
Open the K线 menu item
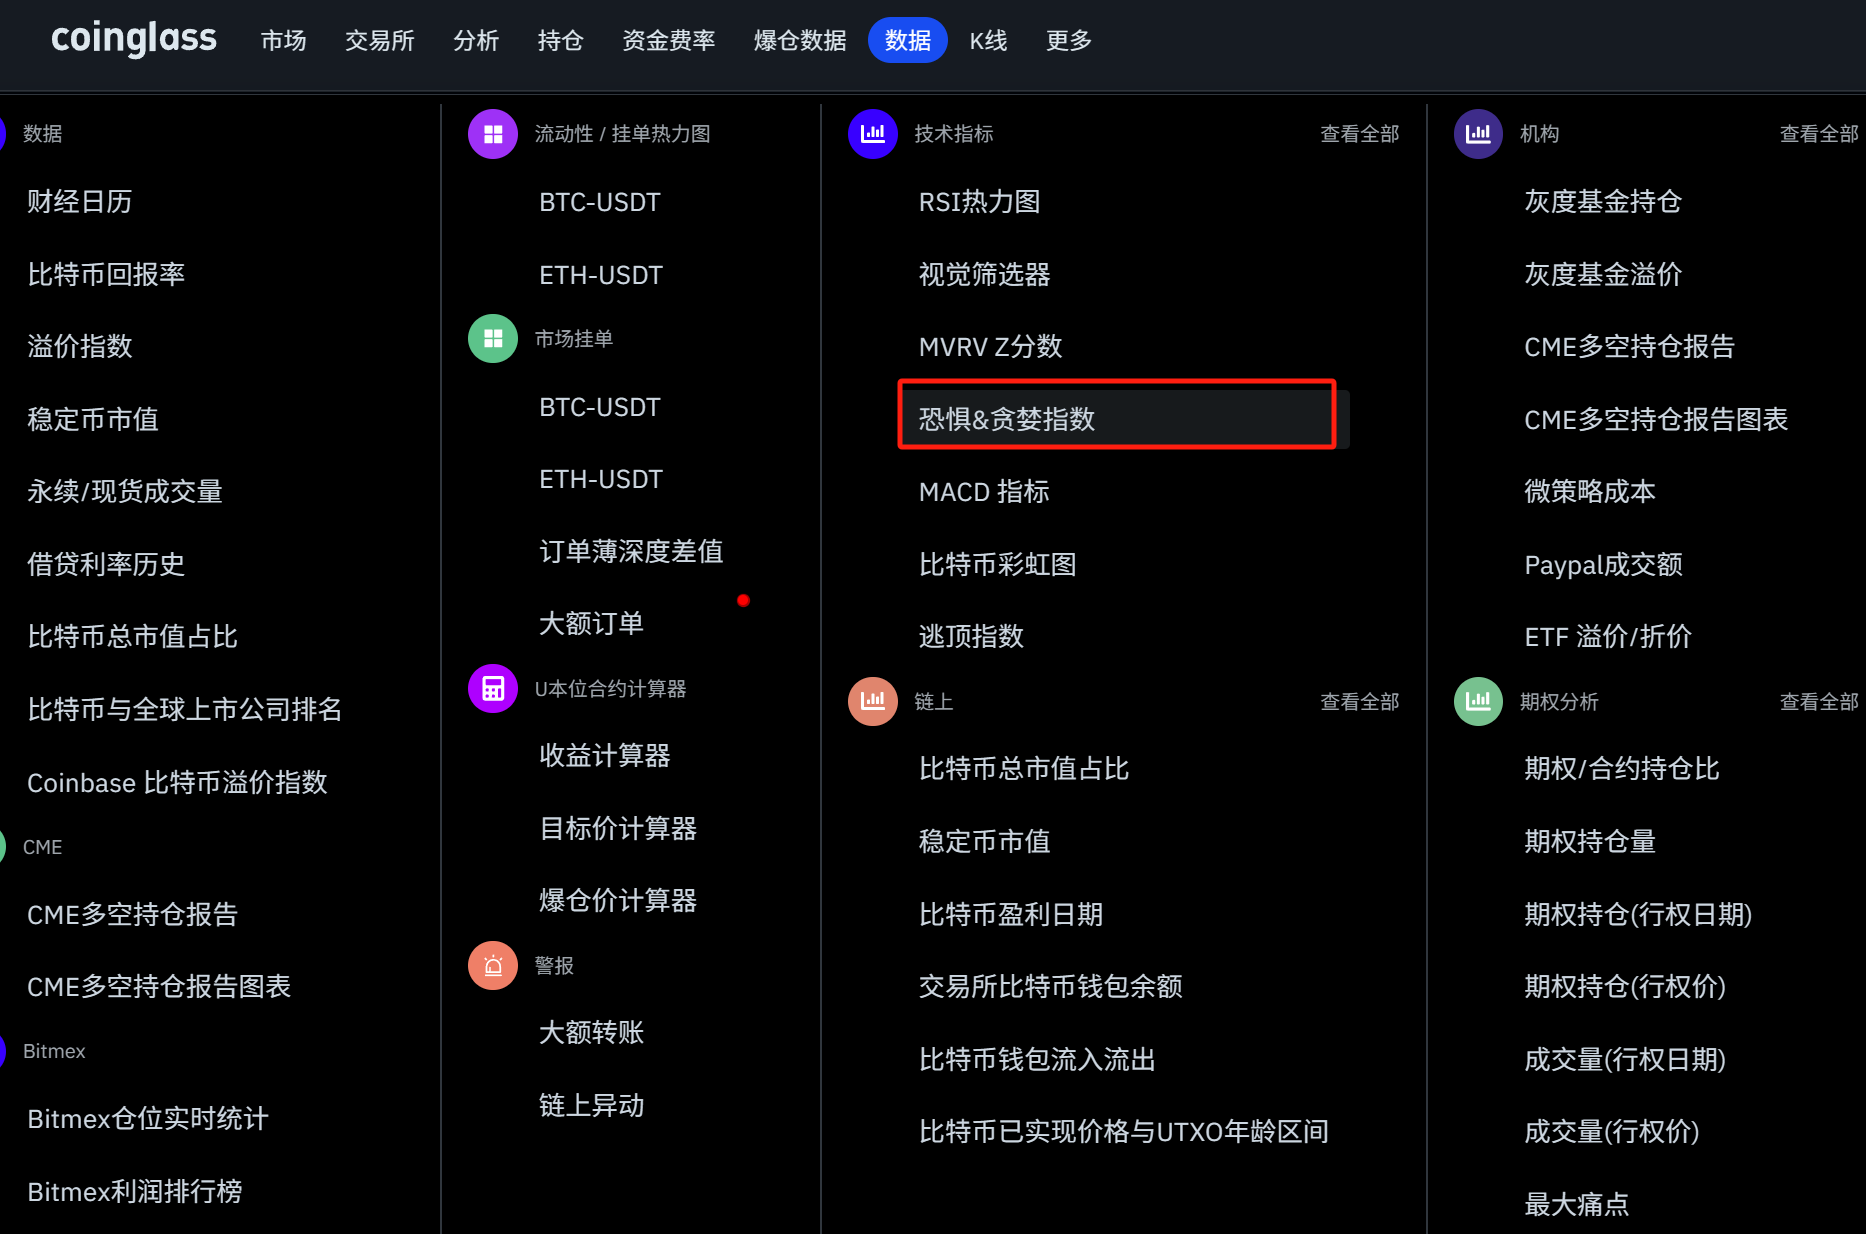click(988, 40)
